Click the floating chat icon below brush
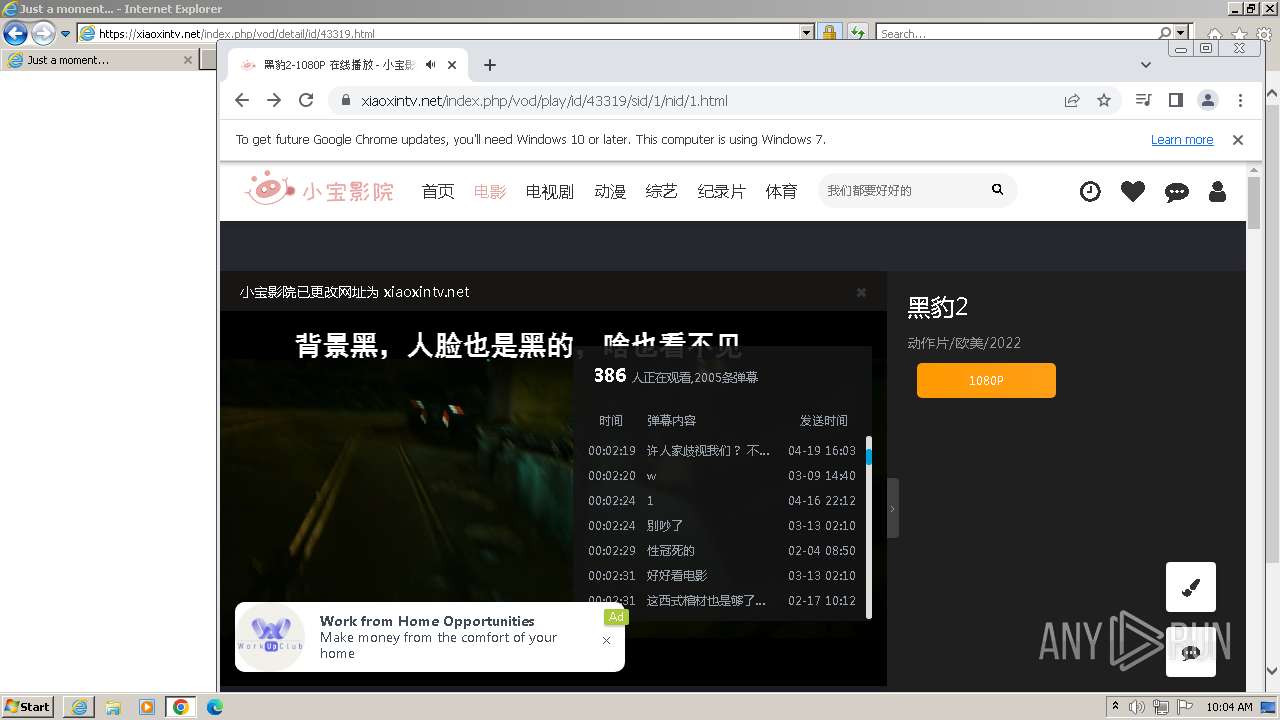Screen dimensions: 1280x720 (x=1191, y=652)
